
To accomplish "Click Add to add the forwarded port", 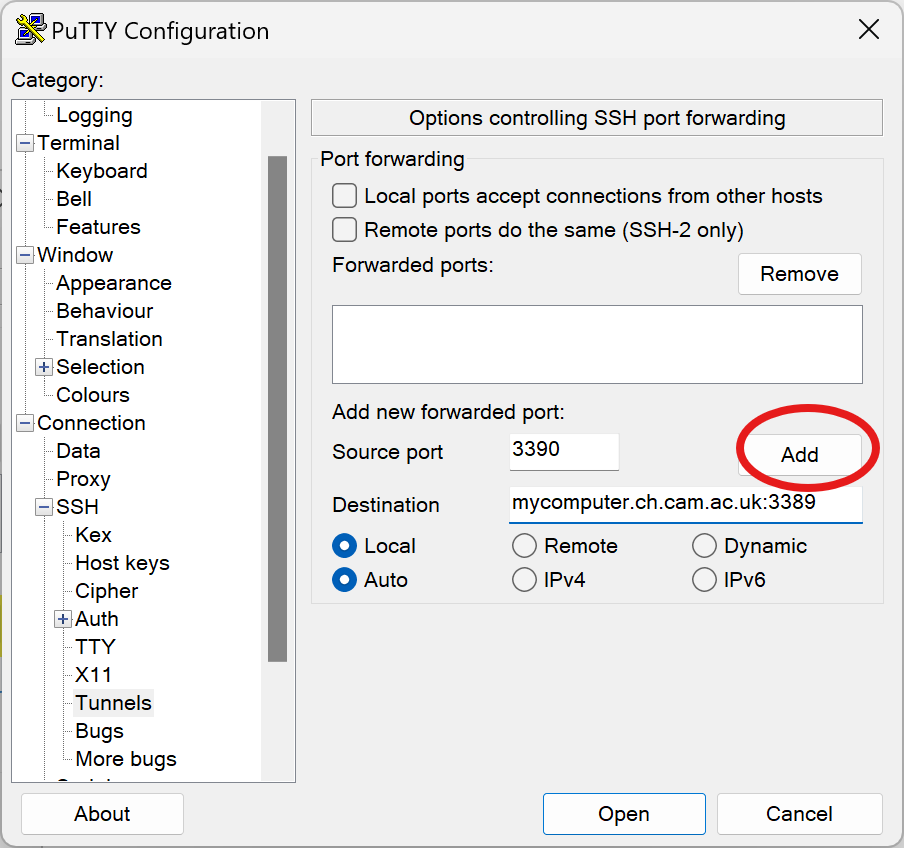I will [800, 455].
